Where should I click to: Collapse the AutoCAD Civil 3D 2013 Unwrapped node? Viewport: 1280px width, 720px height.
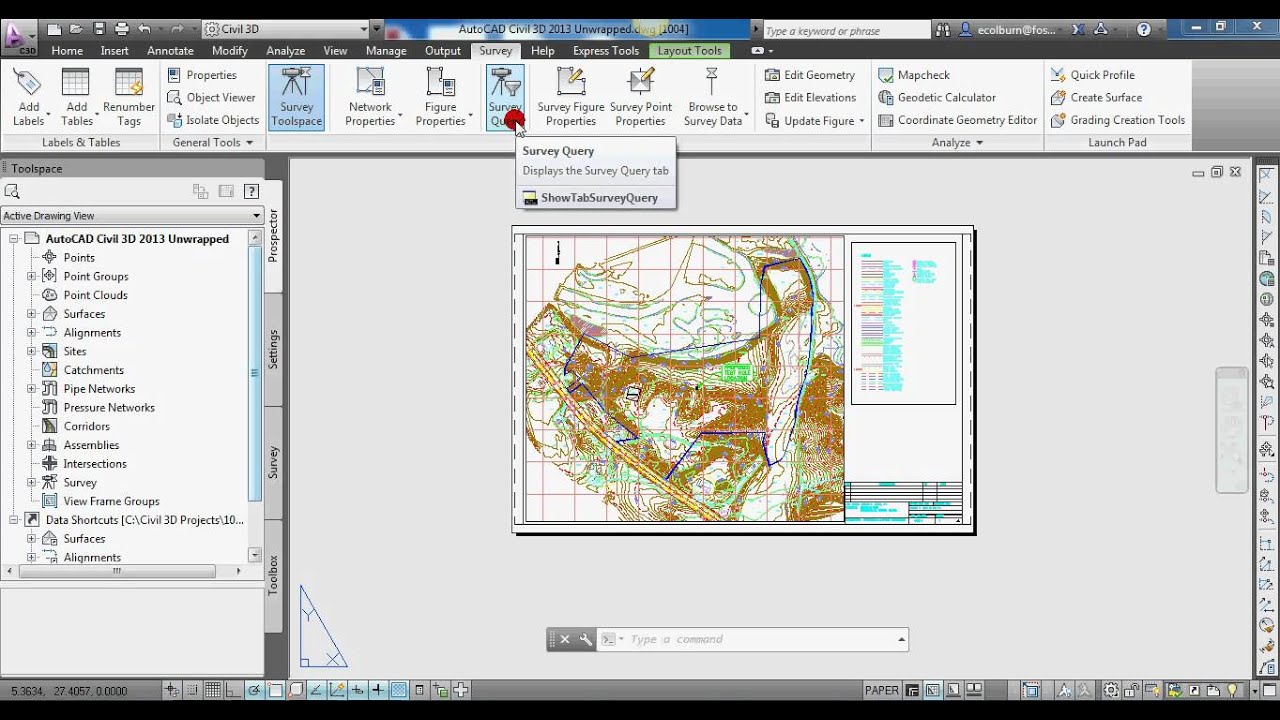pos(14,239)
